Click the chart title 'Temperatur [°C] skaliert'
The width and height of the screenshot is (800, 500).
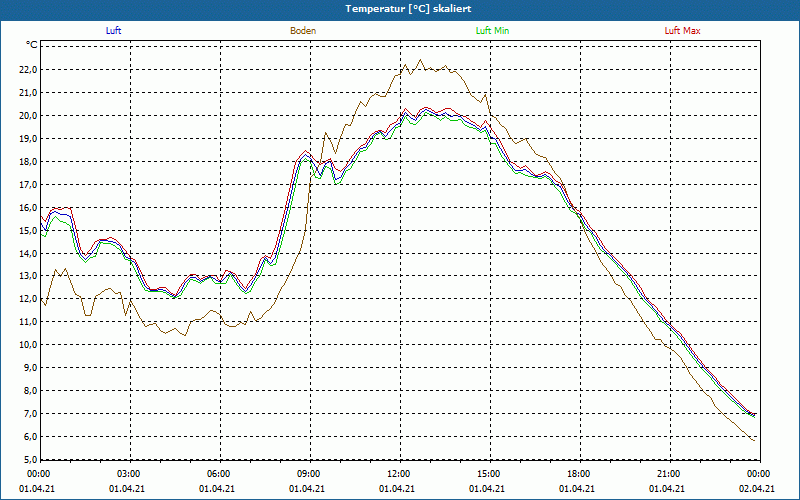coord(408,9)
